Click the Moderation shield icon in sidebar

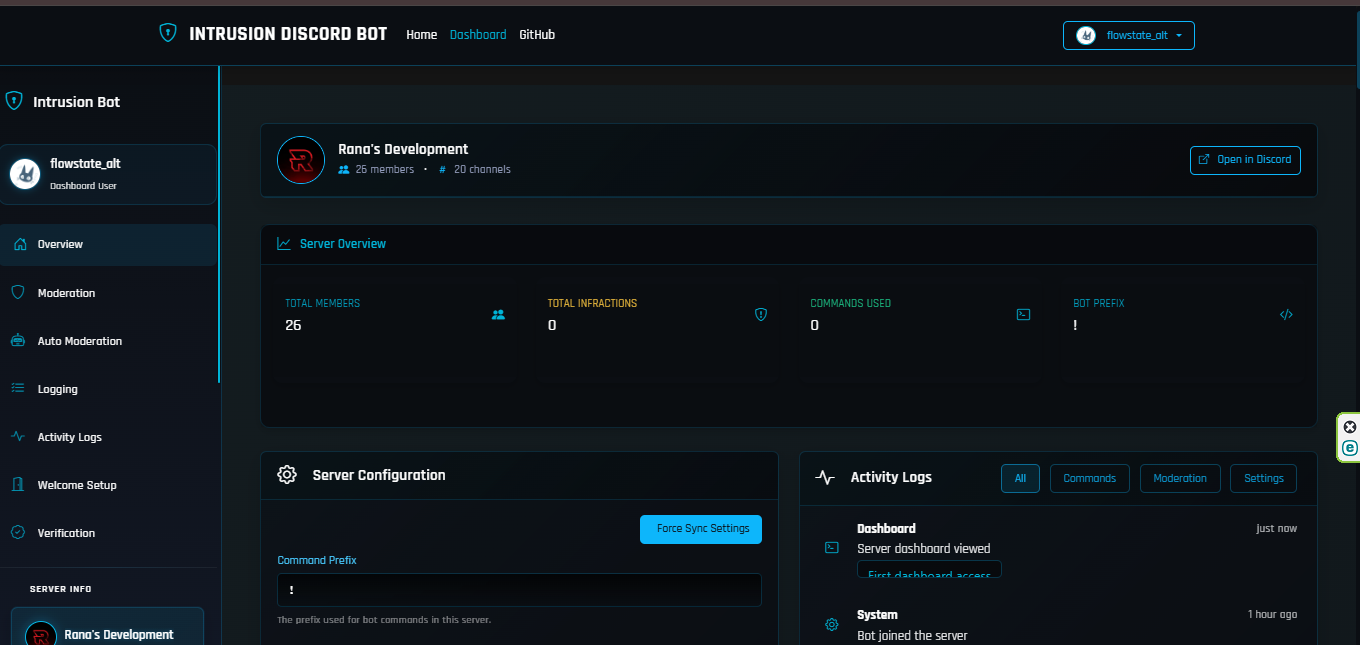pyautogui.click(x=17, y=292)
